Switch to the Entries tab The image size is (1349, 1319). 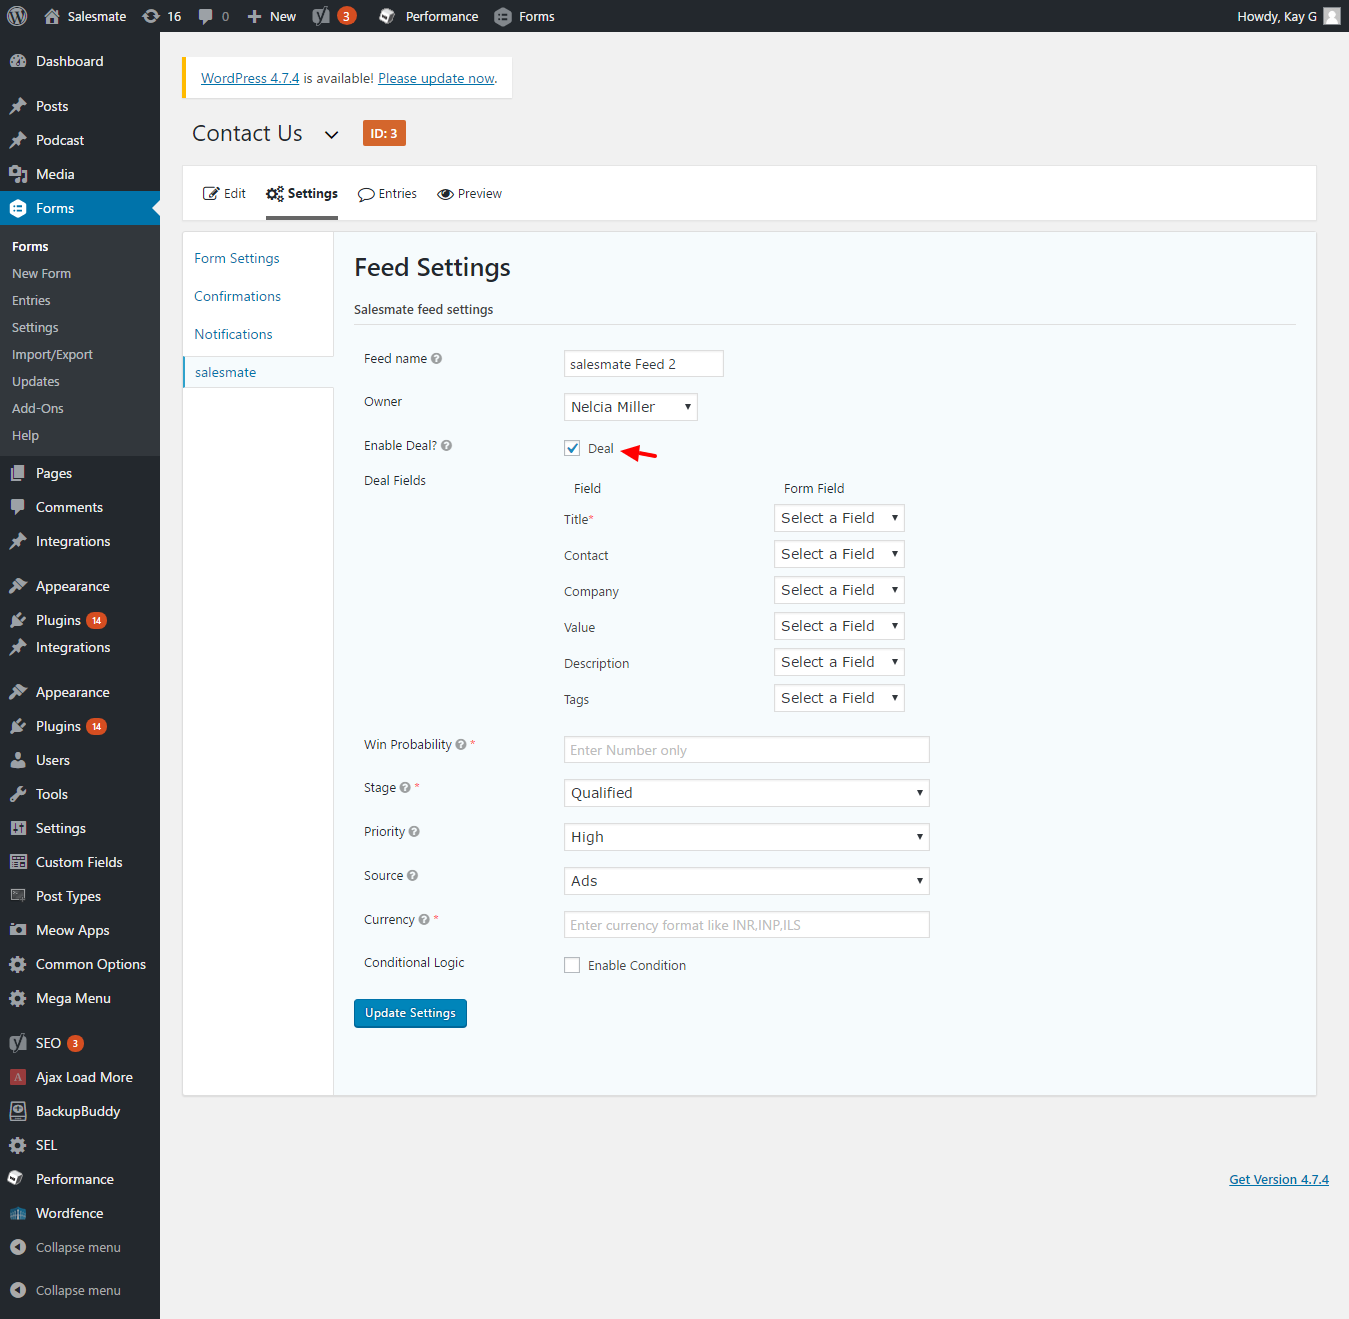pos(388,194)
